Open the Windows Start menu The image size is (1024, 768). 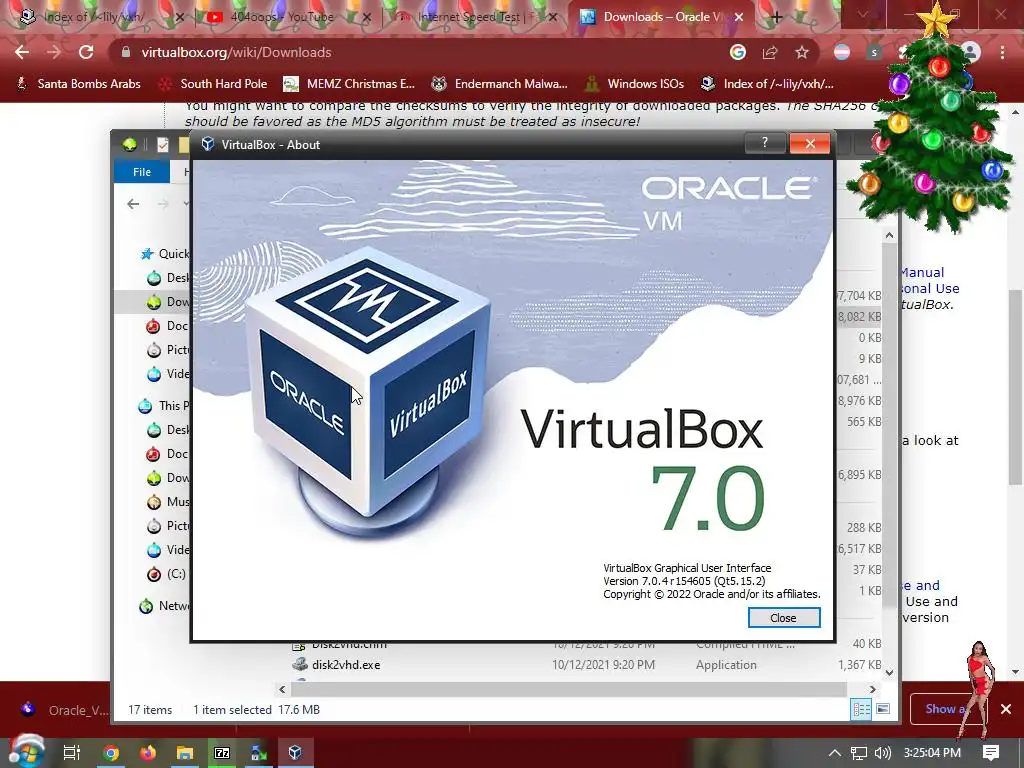pyautogui.click(x=25, y=752)
